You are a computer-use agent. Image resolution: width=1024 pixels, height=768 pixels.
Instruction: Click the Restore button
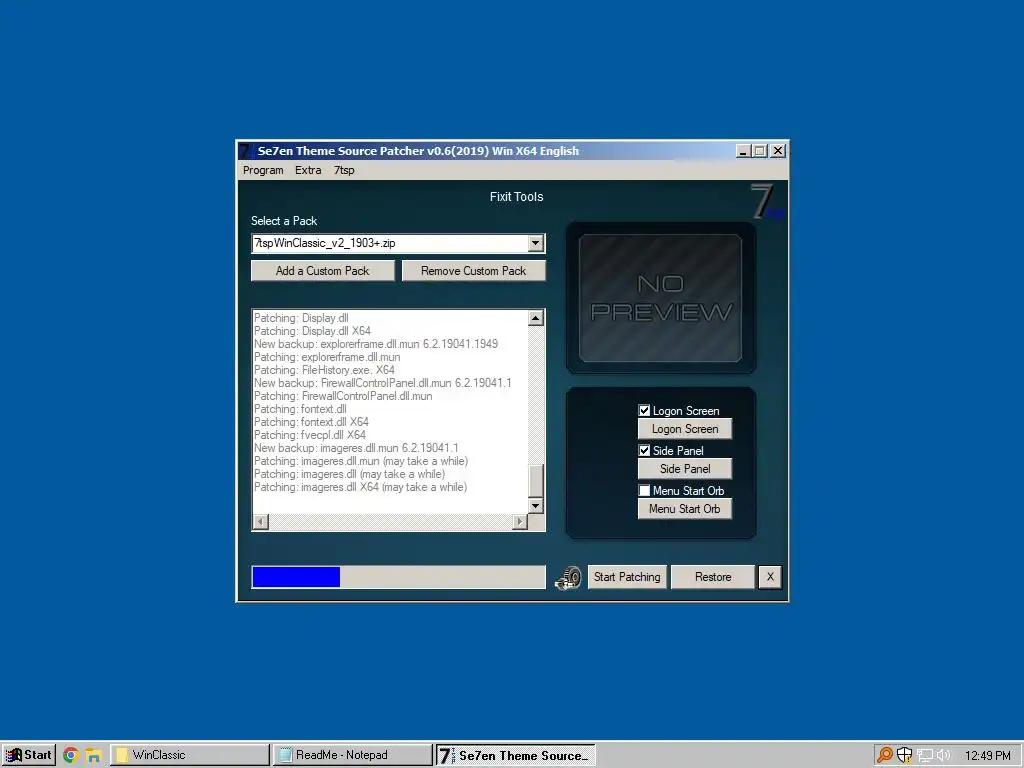point(712,577)
